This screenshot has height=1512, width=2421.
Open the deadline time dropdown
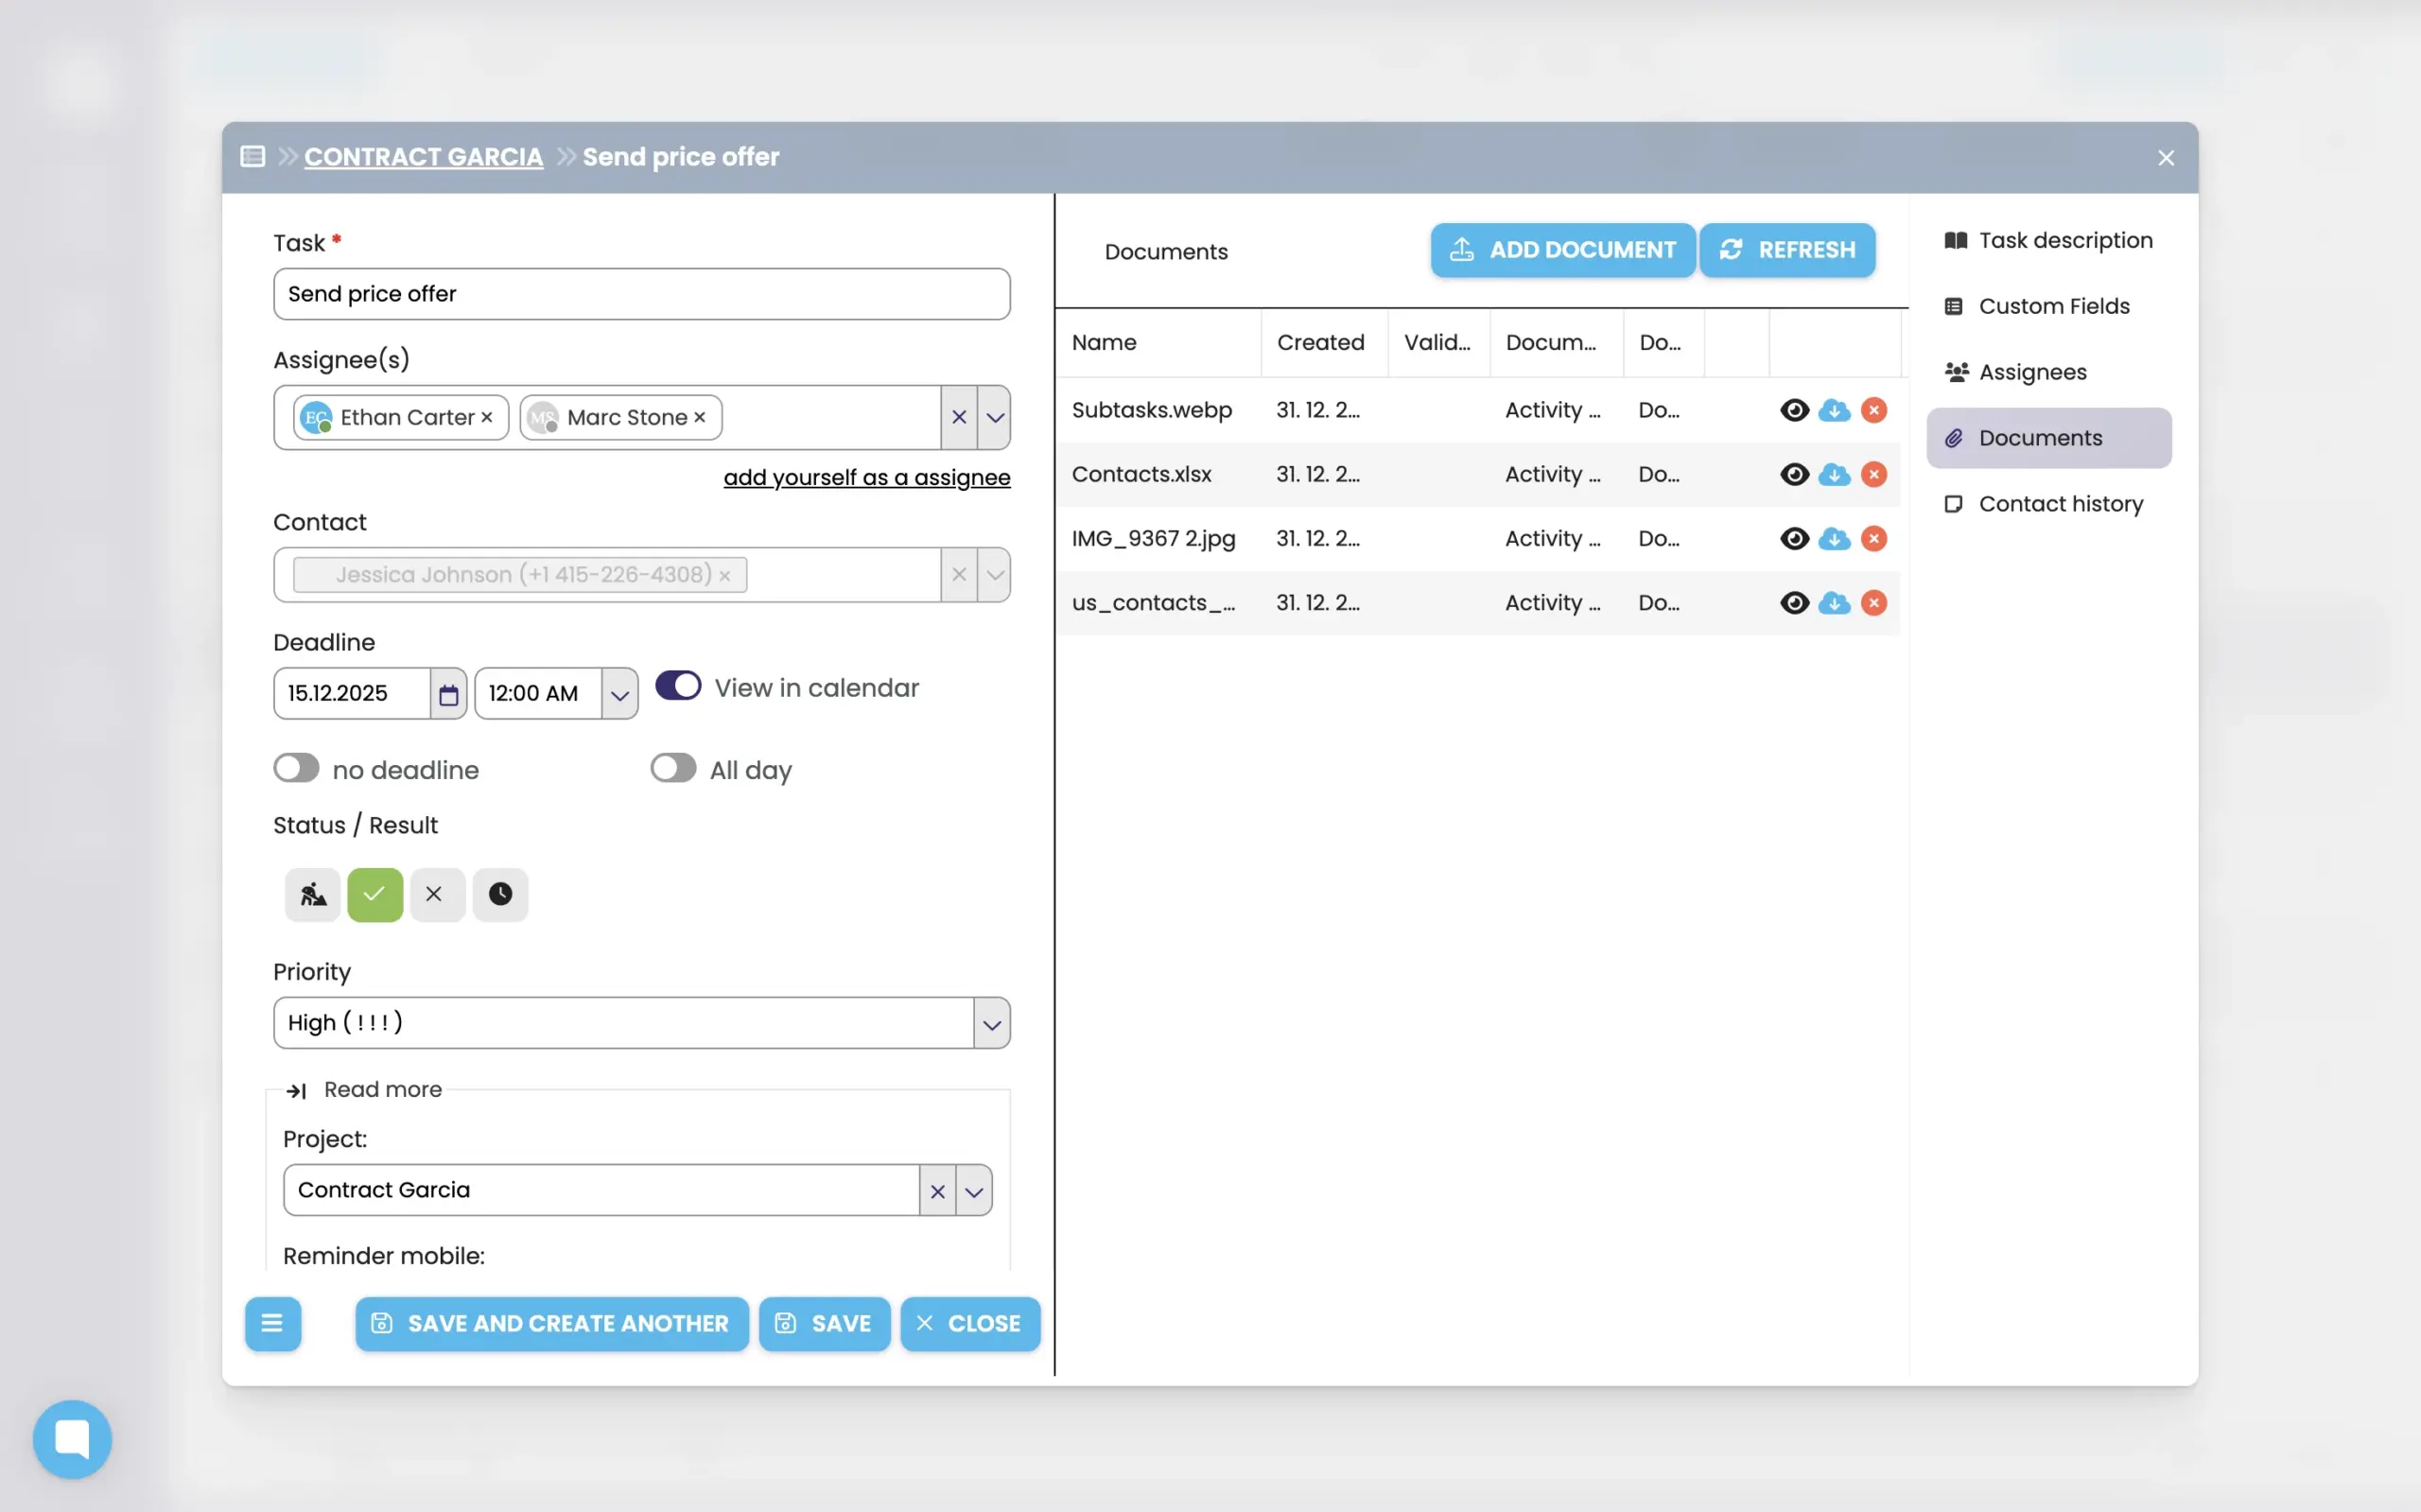[619, 695]
